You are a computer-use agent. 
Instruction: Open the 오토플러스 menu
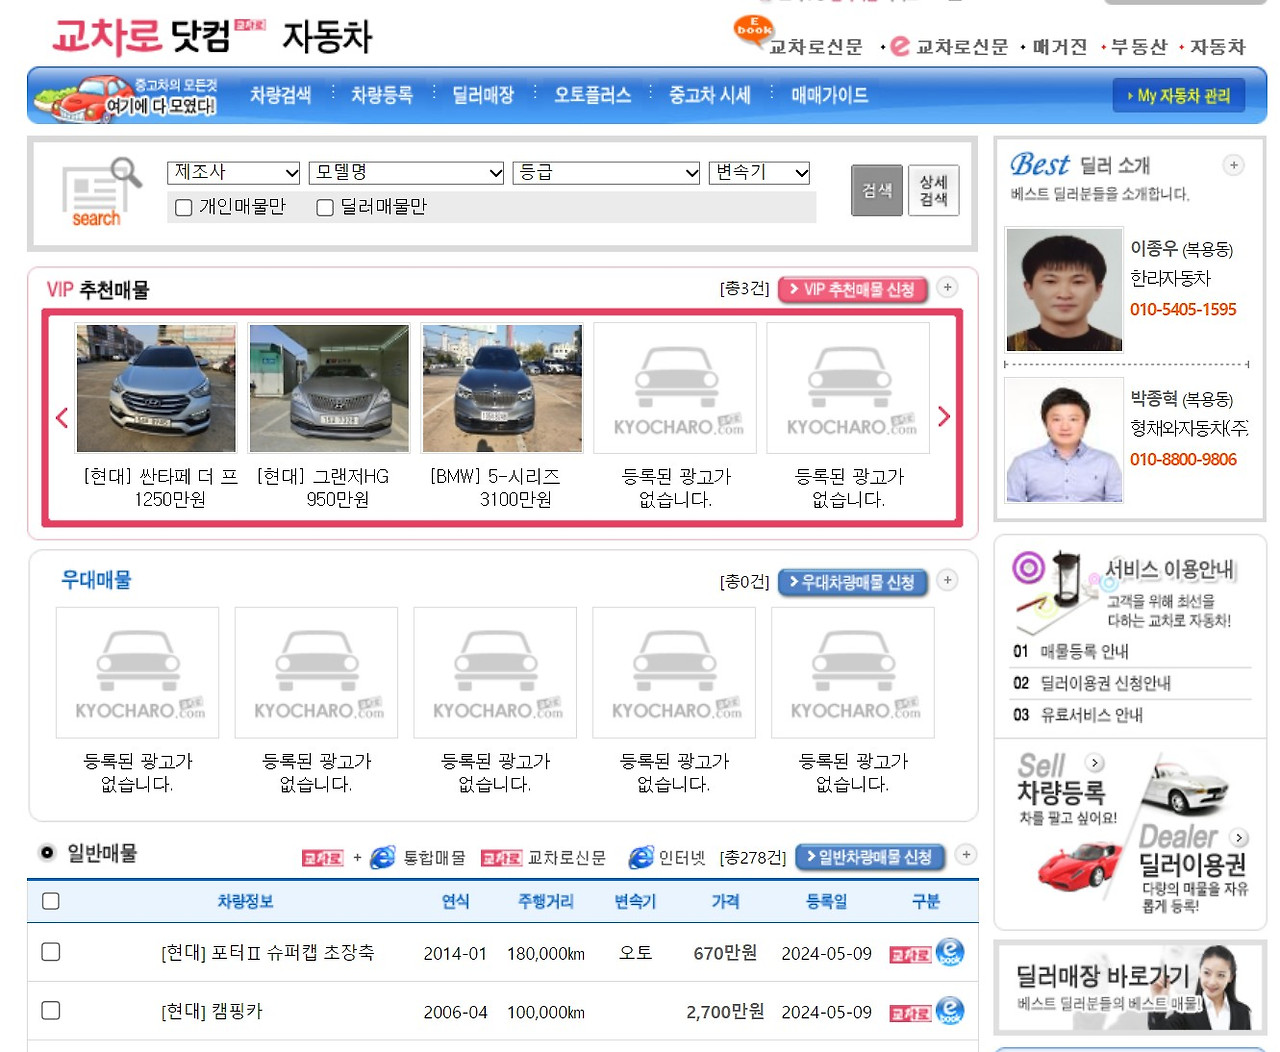pos(593,95)
